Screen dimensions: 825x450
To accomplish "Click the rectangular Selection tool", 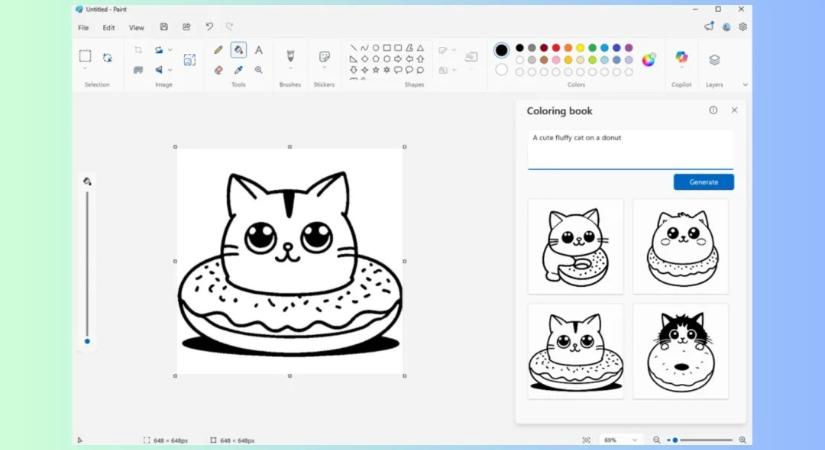I will [85, 56].
